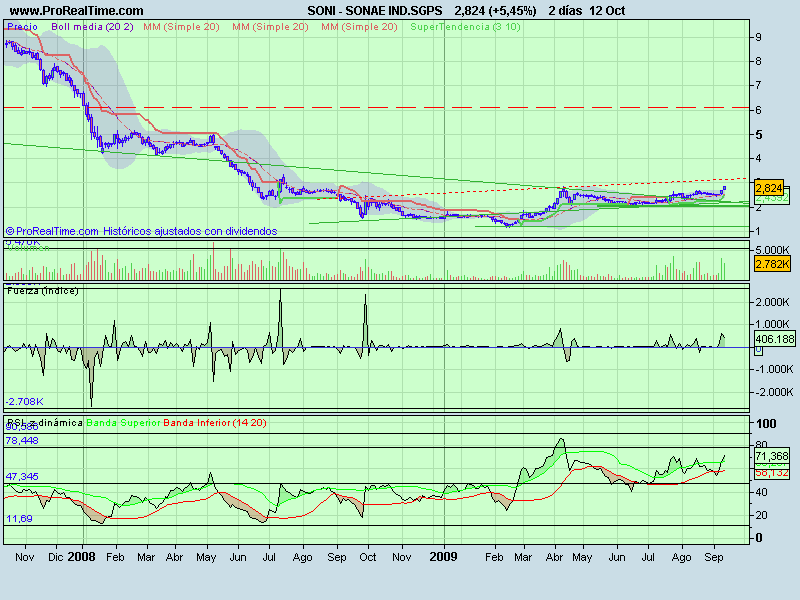The image size is (800, 600).
Task: Click the 2.000K force index axis label
Action: (772, 303)
